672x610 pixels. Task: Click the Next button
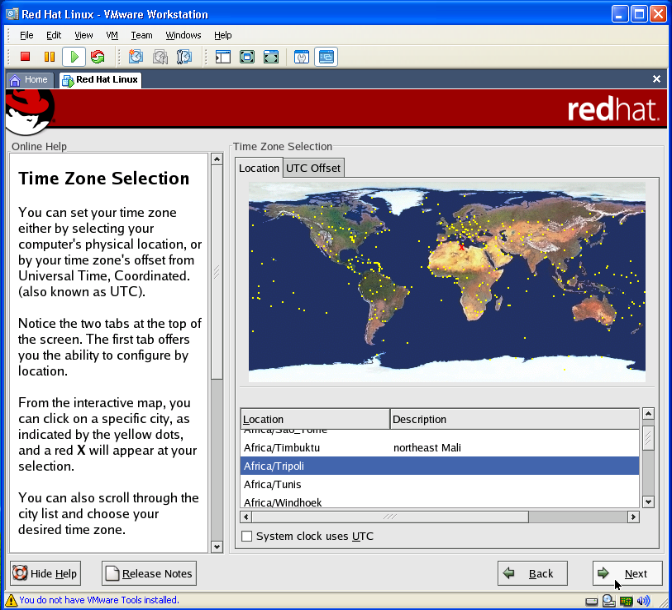click(x=627, y=574)
